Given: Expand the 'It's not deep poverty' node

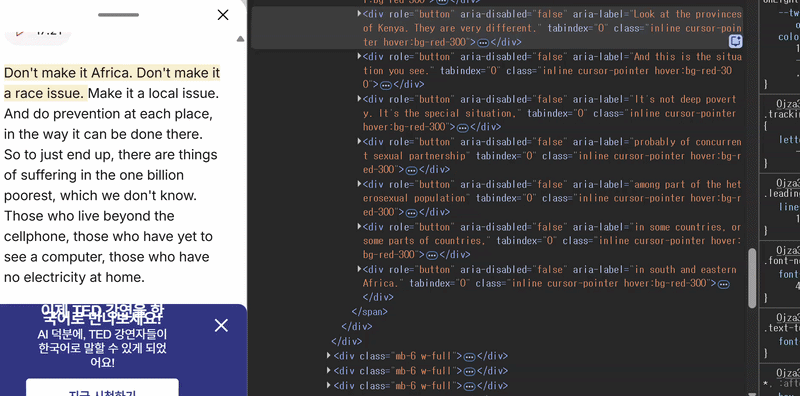Looking at the screenshot, I should pos(359,98).
